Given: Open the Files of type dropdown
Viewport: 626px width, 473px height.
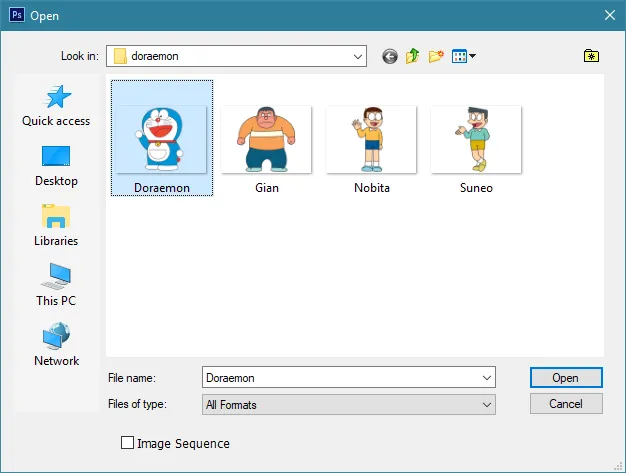Looking at the screenshot, I should [349, 405].
